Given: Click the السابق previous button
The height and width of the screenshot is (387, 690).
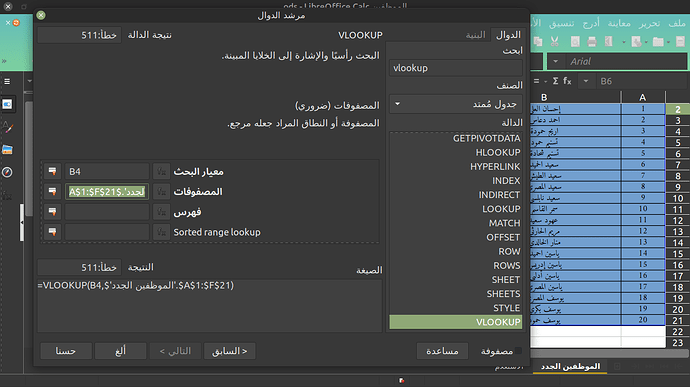Looking at the screenshot, I should pyautogui.click(x=230, y=351).
